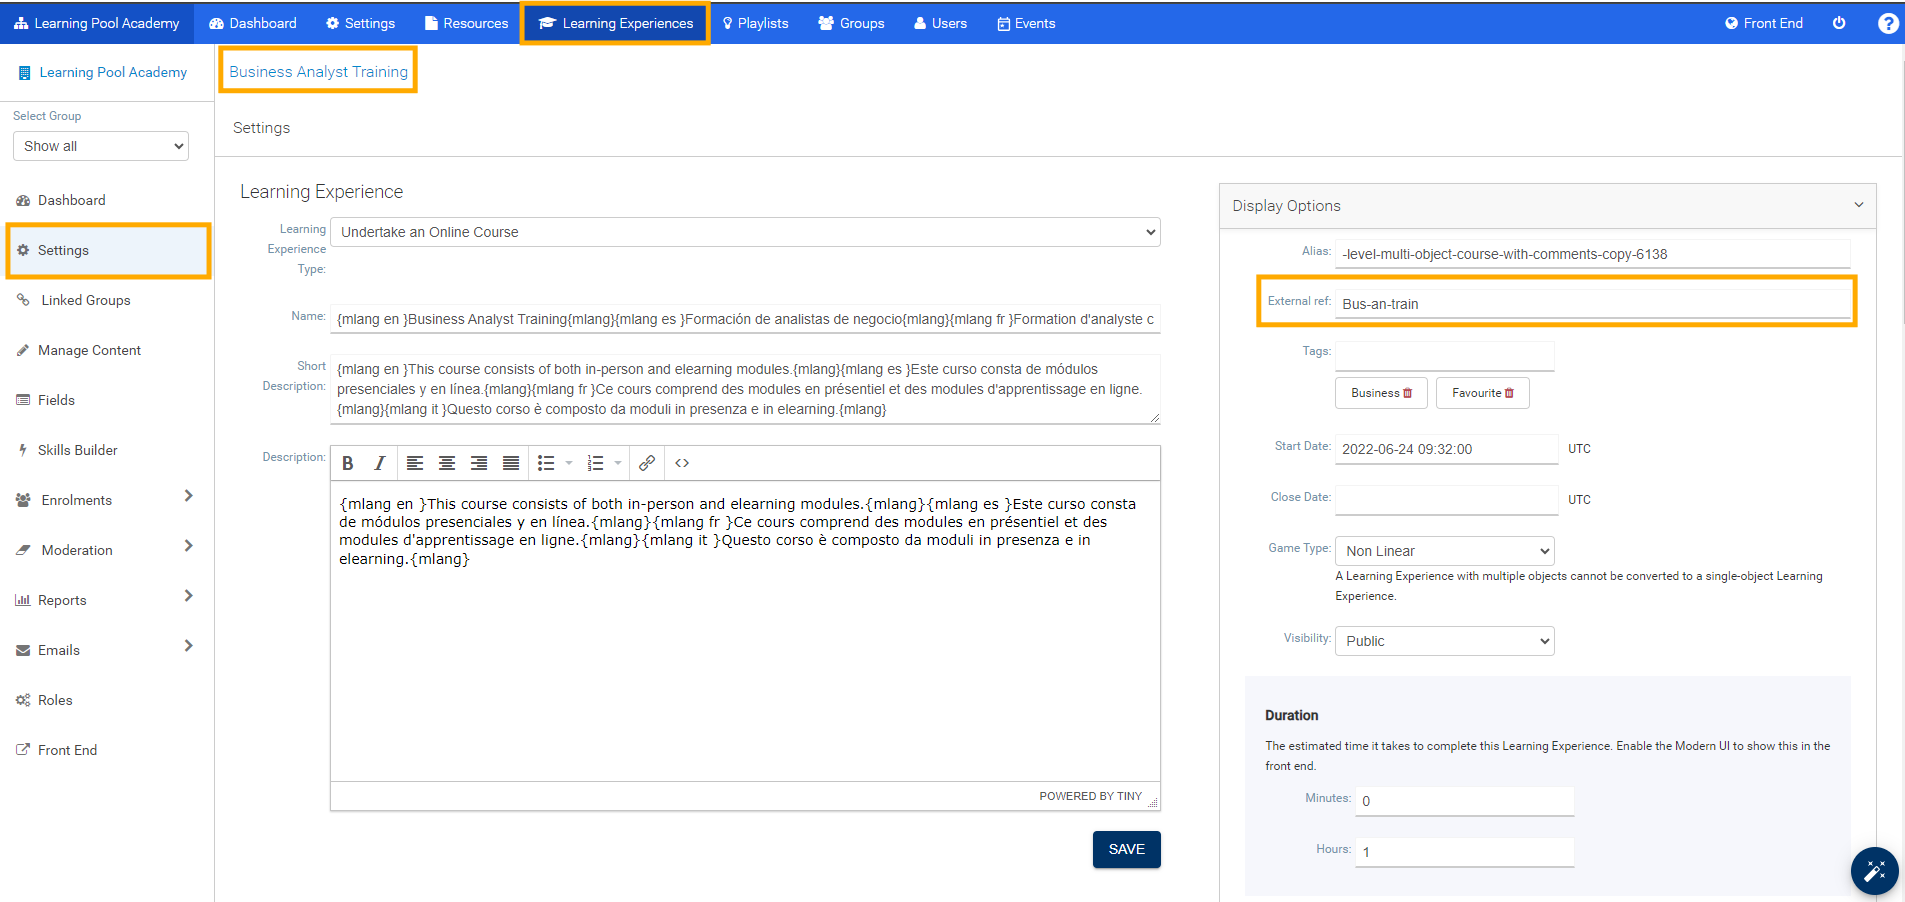Open the Game Type dropdown
This screenshot has height=902, width=1905.
click(x=1444, y=550)
